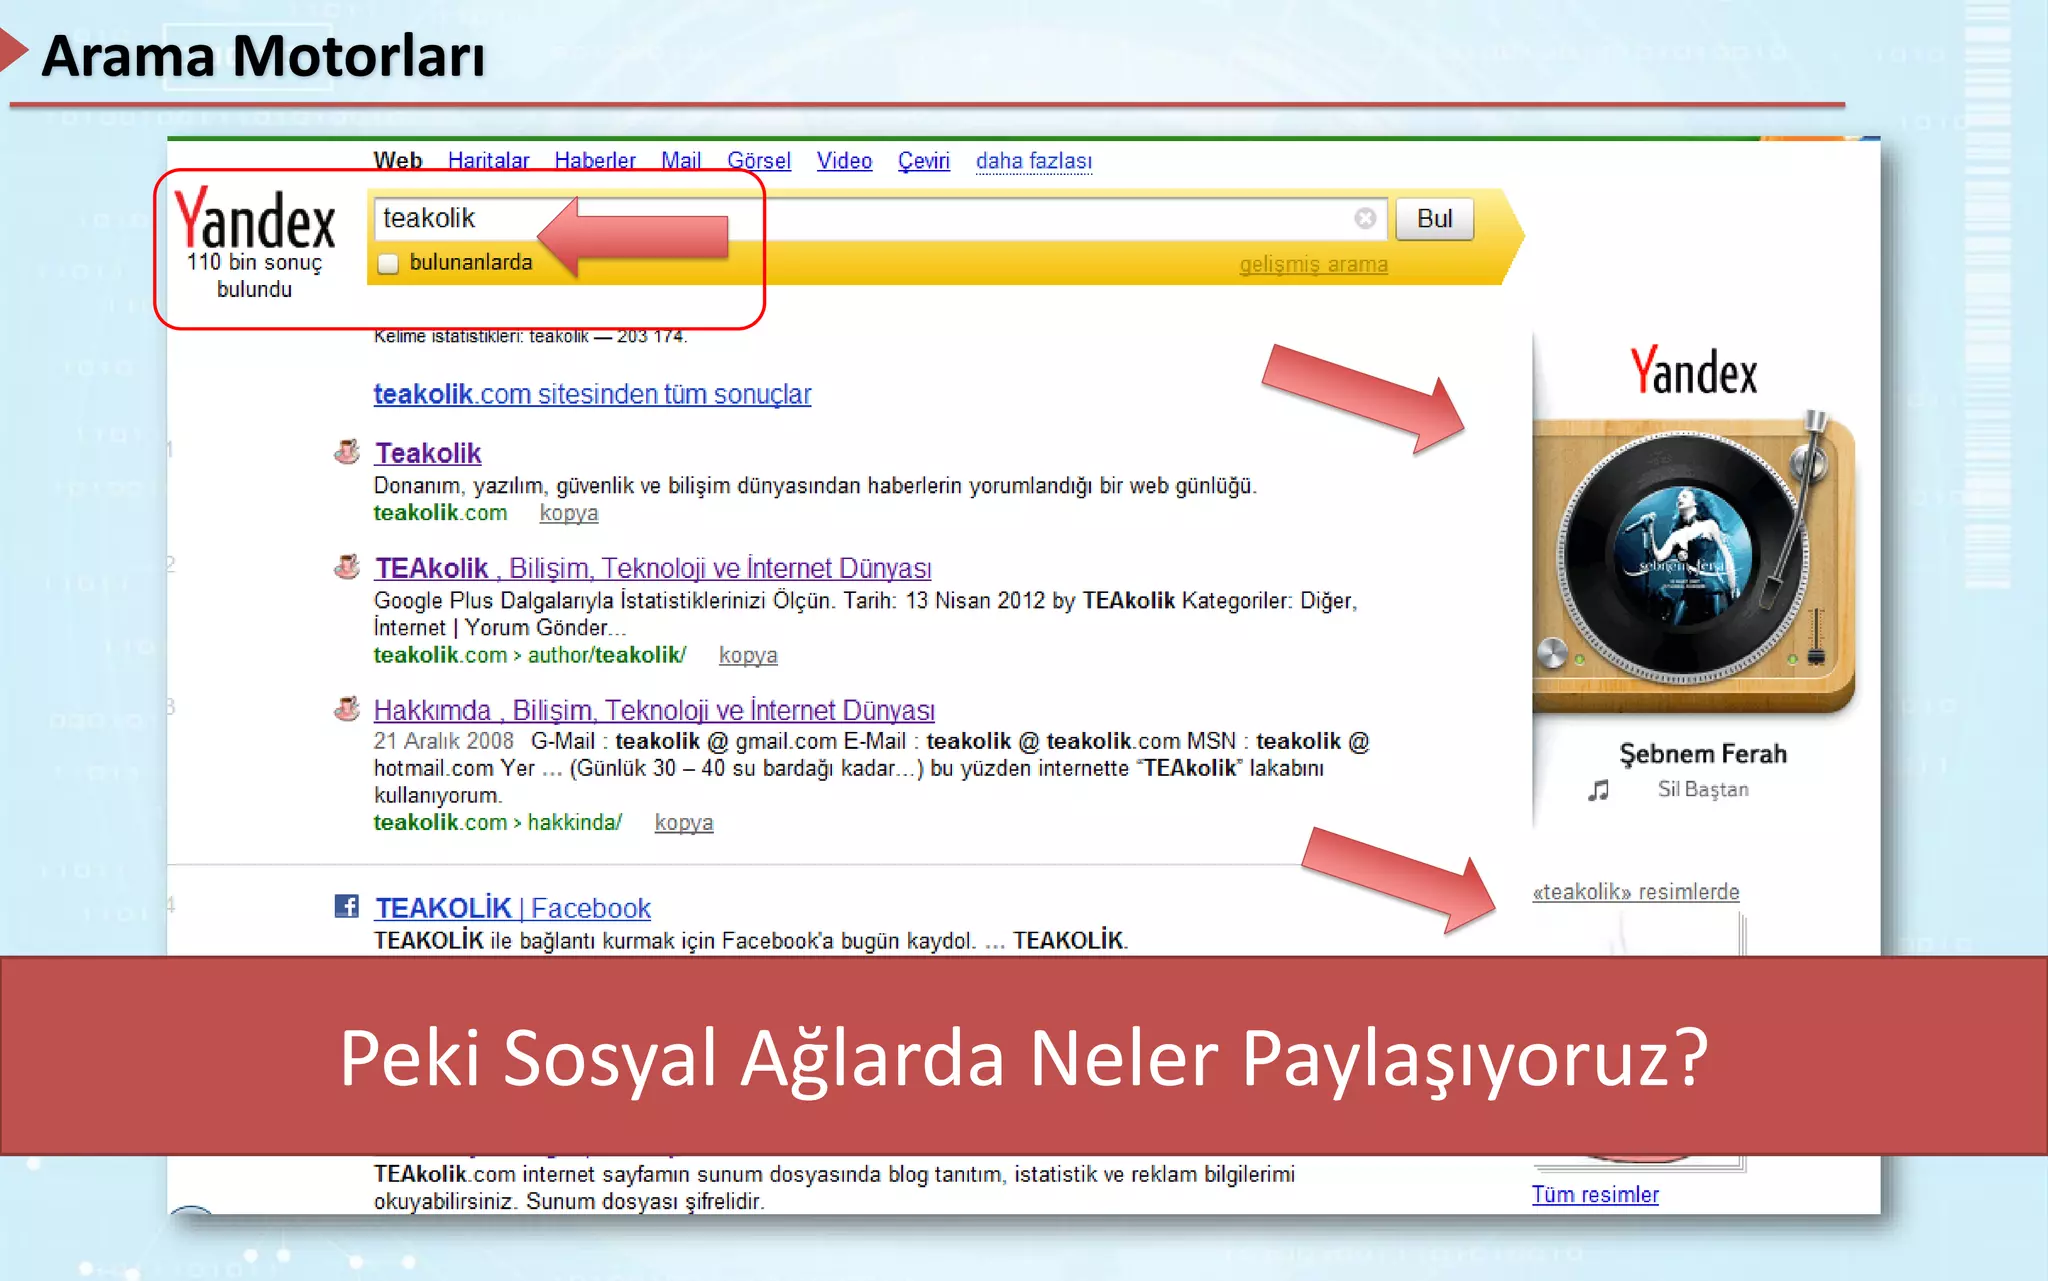Open the Haritalar tab
Image resolution: width=2048 pixels, height=1281 pixels.
coord(488,160)
